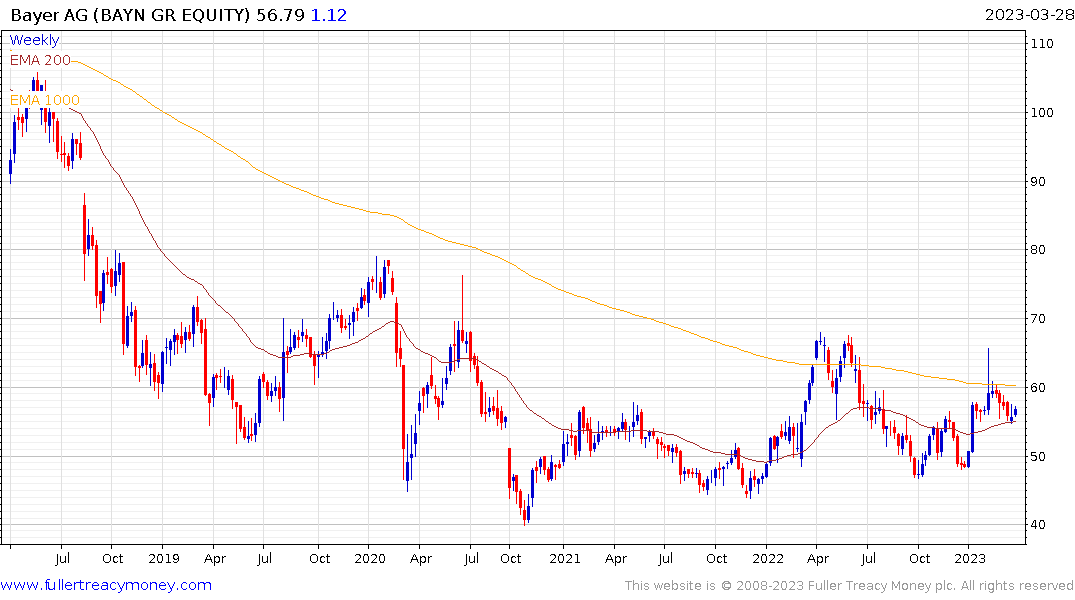Viewport: 1075px width, 600px height.
Task: Click the www.fullertreacymoney.com link
Action: [x=106, y=585]
